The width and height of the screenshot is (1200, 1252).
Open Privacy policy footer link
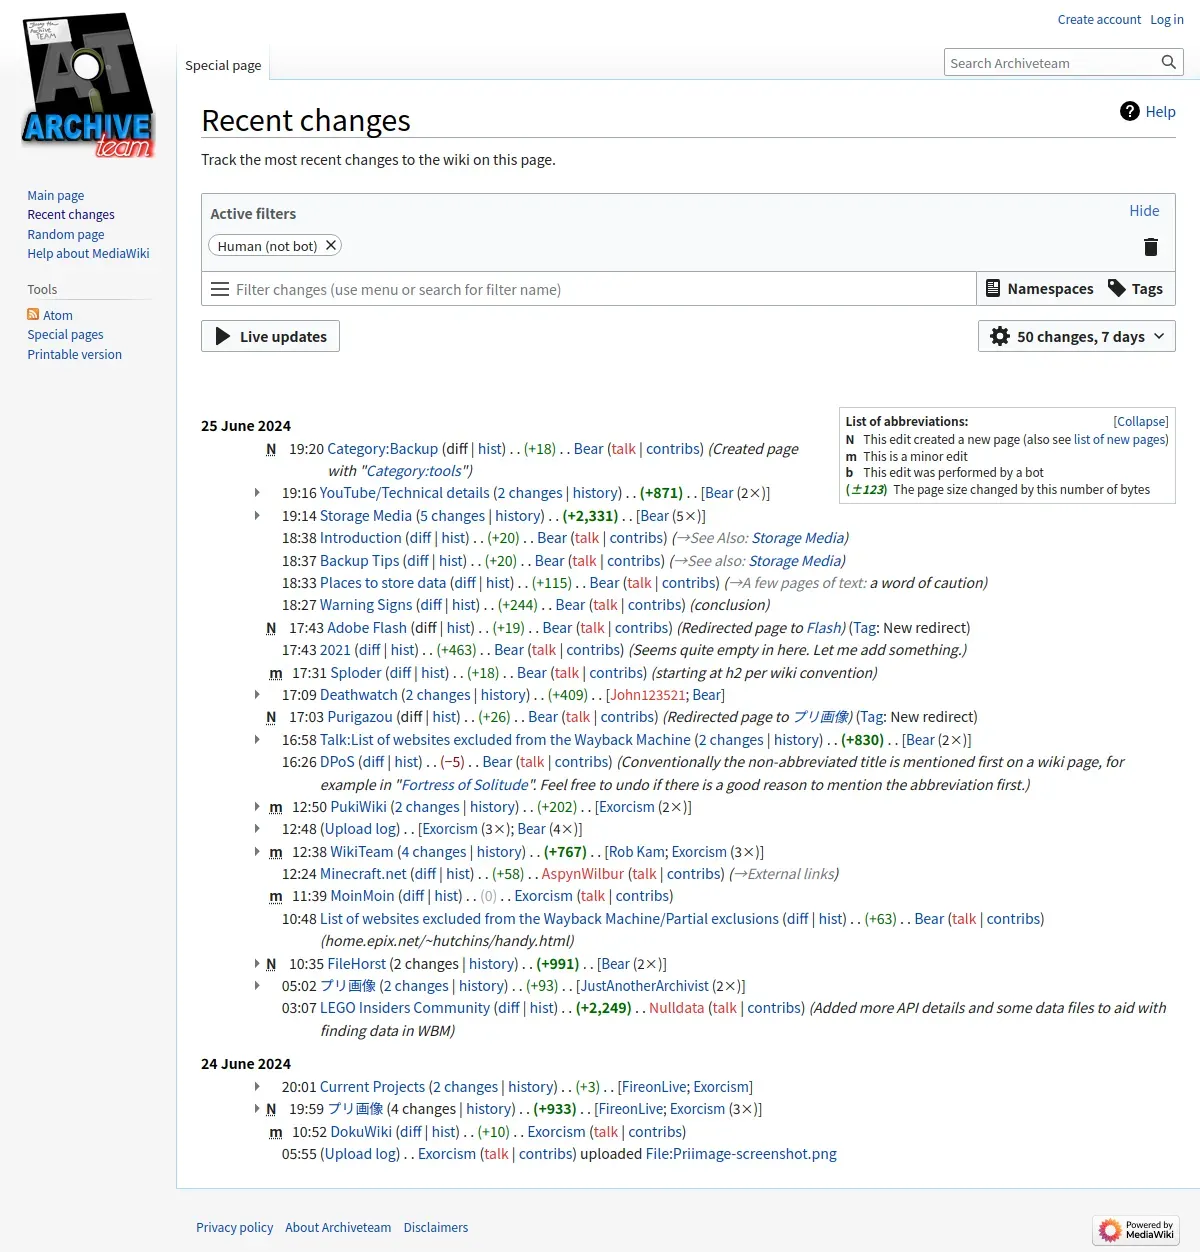[234, 1228]
